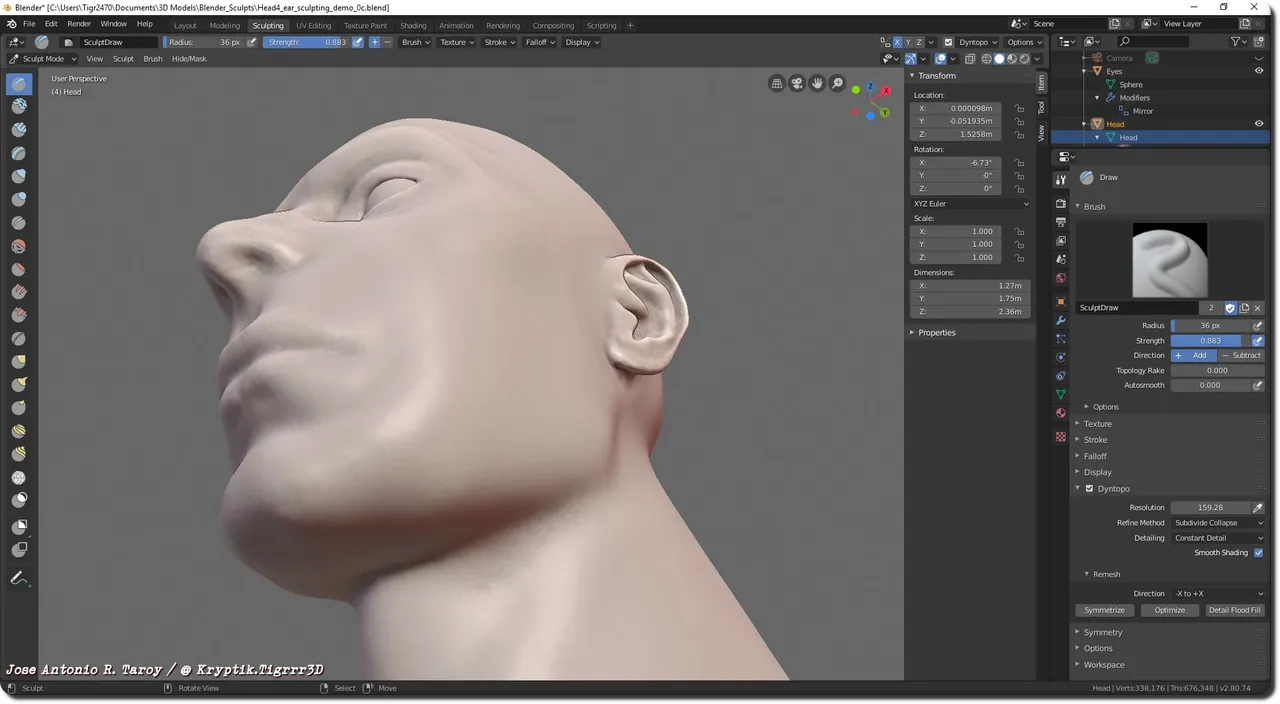This screenshot has height=704, width=1280.
Task: Switch to the UV Editing workspace tab
Action: point(314,25)
